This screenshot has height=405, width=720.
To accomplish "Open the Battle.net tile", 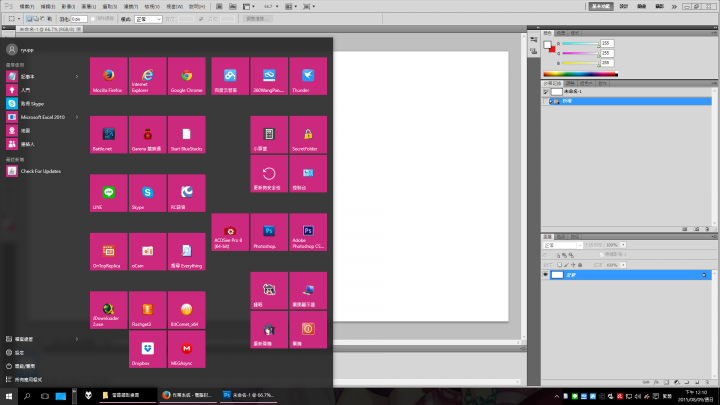I will [108, 134].
